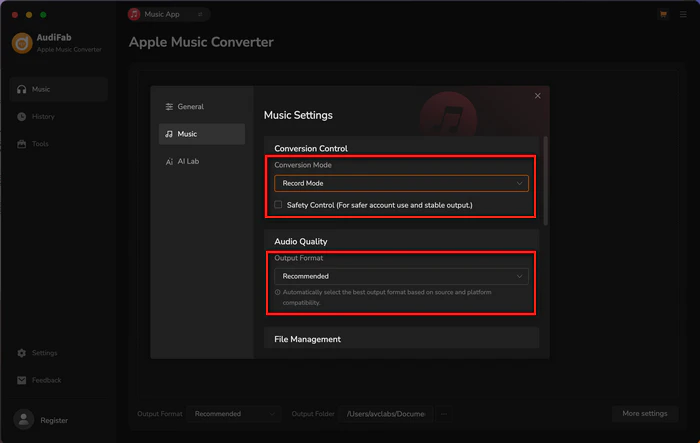The height and width of the screenshot is (443, 700).
Task: Open Tools in the left sidebar
Action: [x=58, y=144]
